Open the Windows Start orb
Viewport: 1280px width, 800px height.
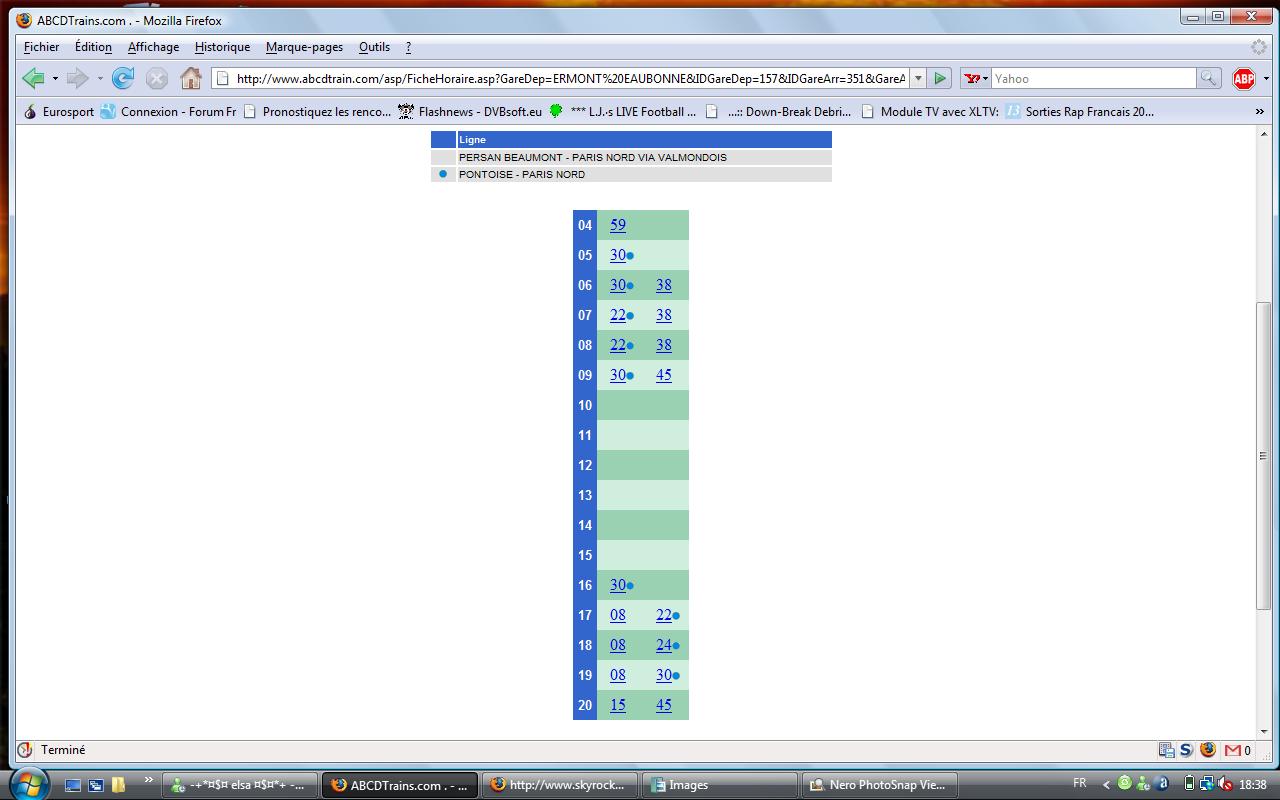pos(29,784)
